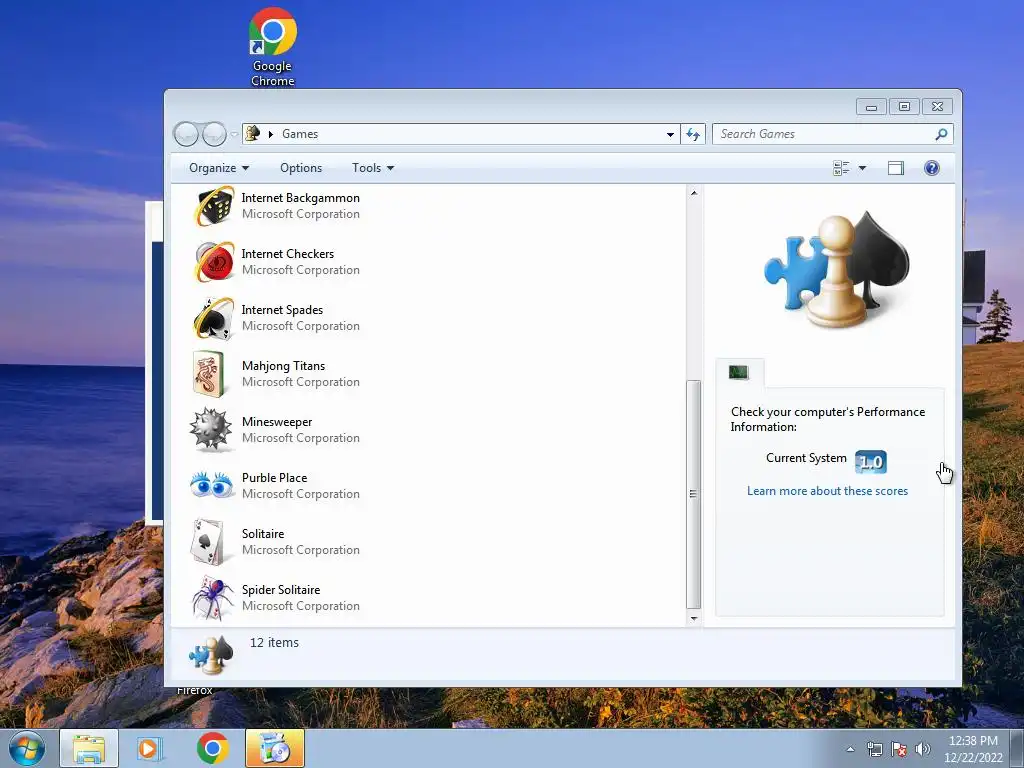
Task: Expand the breadcrumb arrow before Games
Action: pos(270,134)
